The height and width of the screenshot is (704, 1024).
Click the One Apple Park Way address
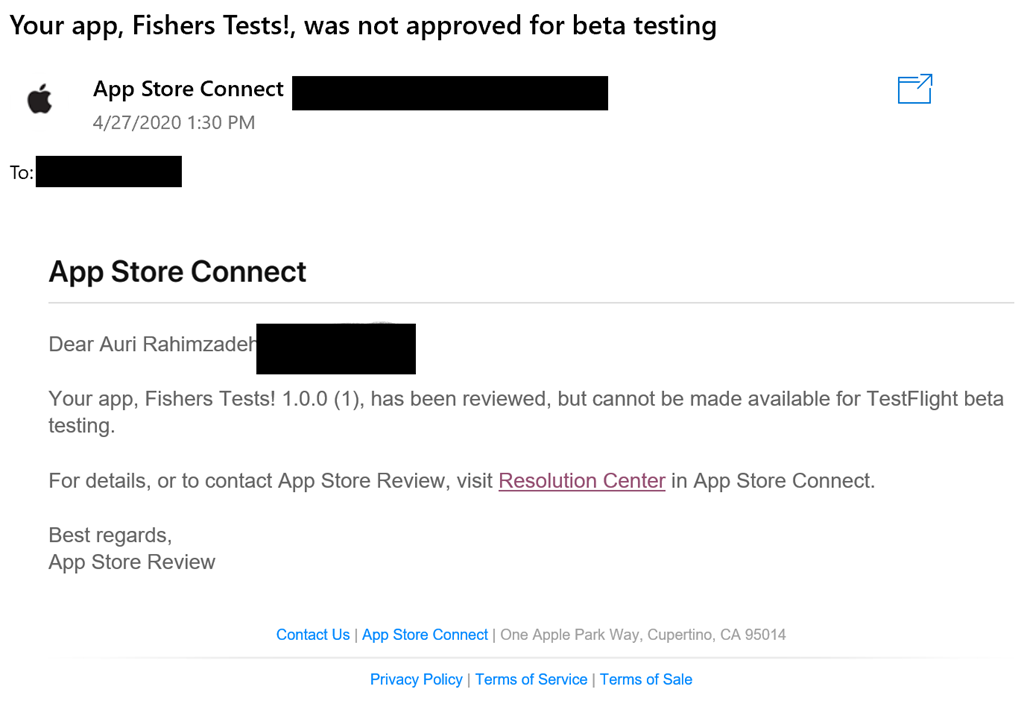coord(643,635)
